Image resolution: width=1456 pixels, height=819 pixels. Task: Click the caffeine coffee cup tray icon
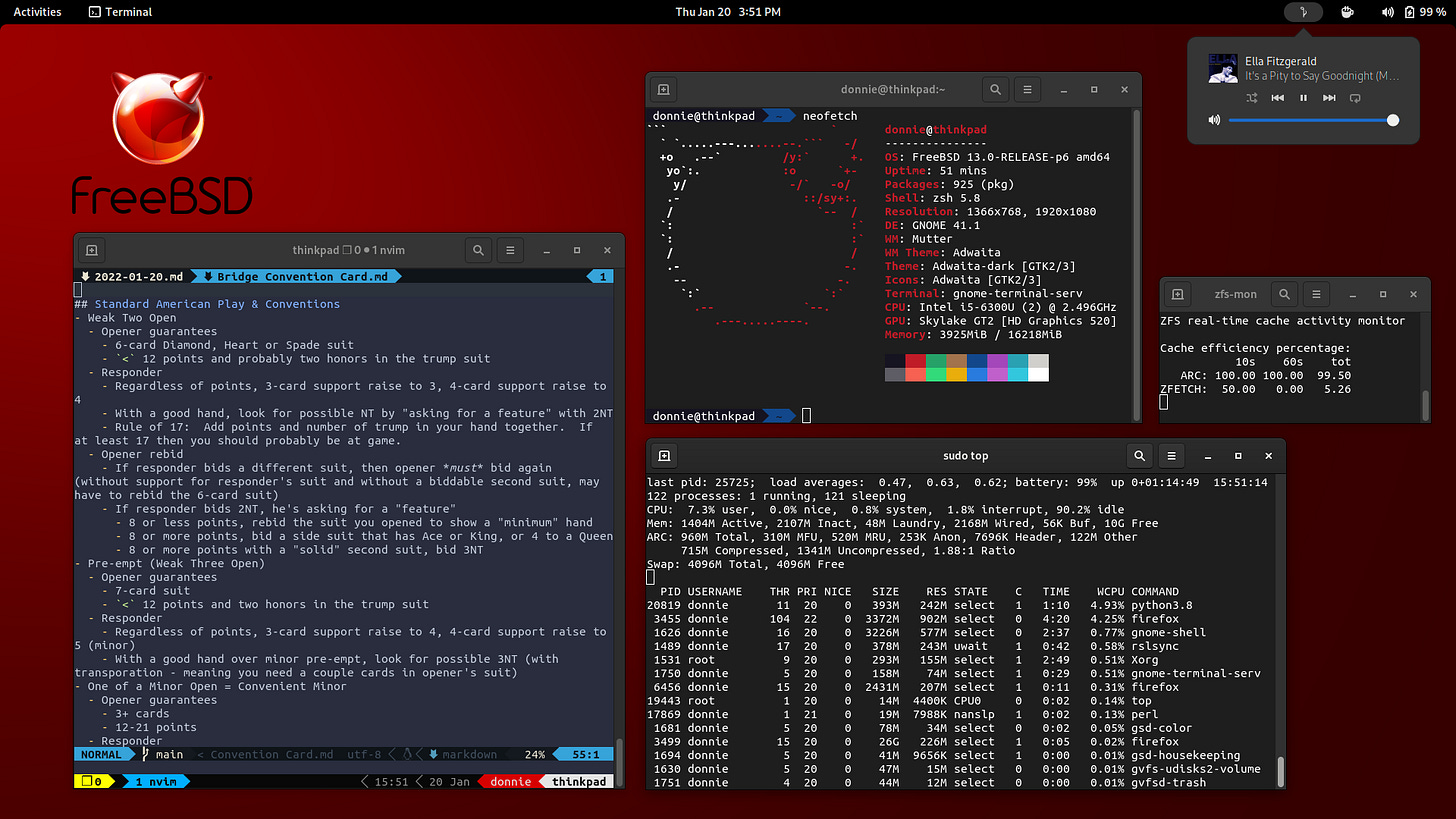click(x=1347, y=12)
